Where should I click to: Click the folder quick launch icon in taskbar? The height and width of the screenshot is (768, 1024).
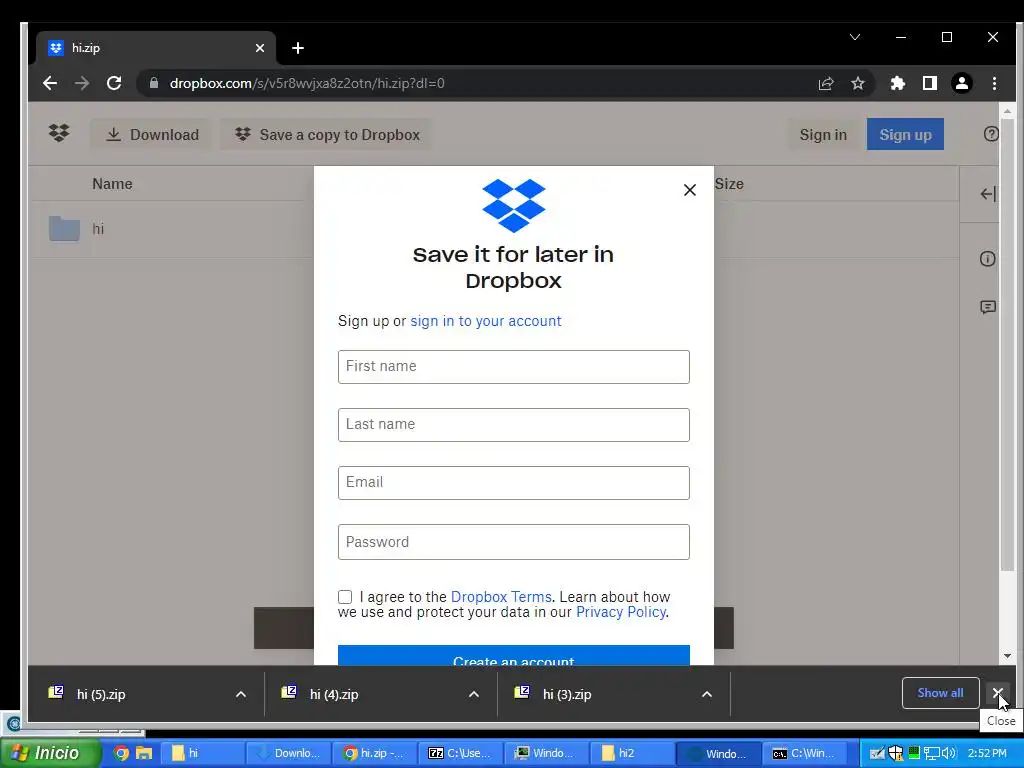click(144, 753)
